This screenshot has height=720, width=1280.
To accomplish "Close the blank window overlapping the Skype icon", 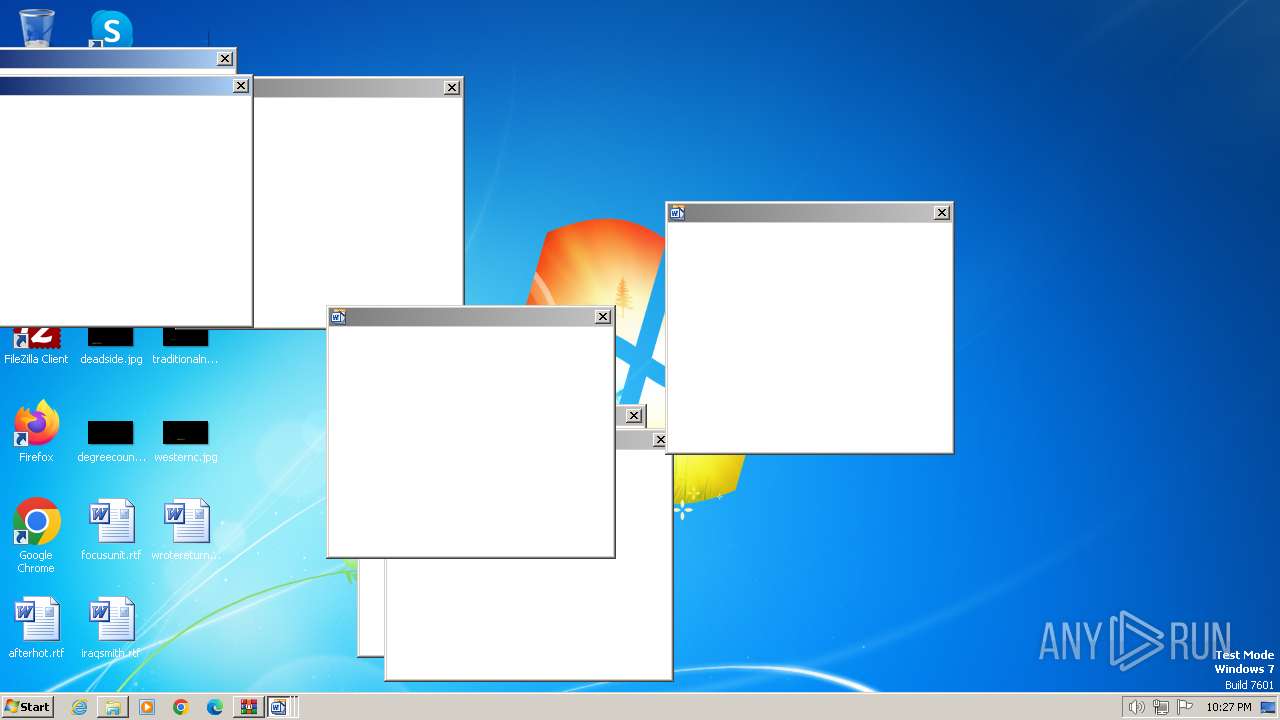I will [x=225, y=59].
